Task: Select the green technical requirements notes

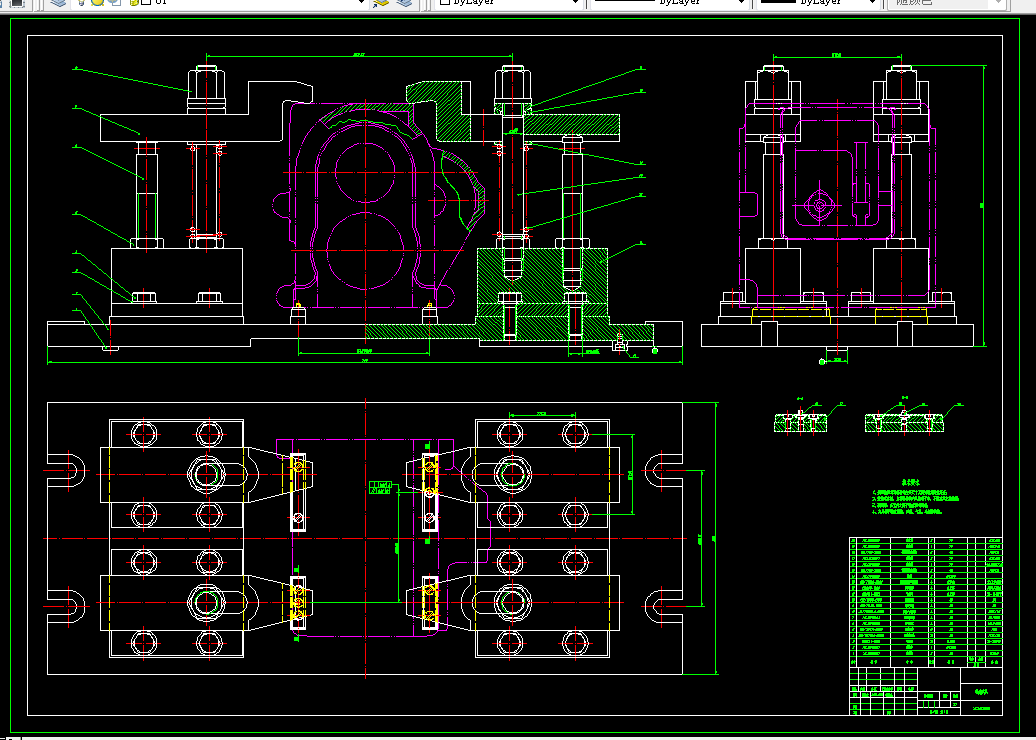Action: [x=916, y=498]
